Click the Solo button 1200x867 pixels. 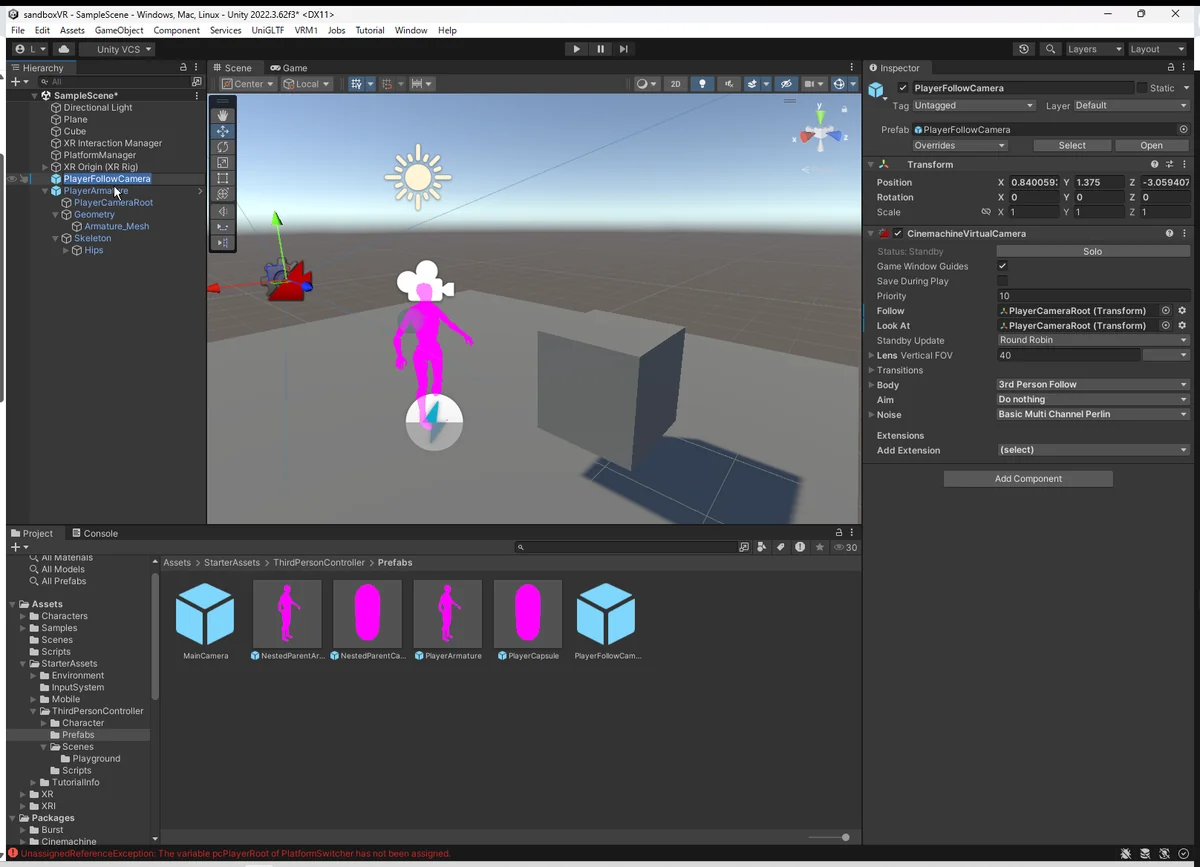[1092, 251]
